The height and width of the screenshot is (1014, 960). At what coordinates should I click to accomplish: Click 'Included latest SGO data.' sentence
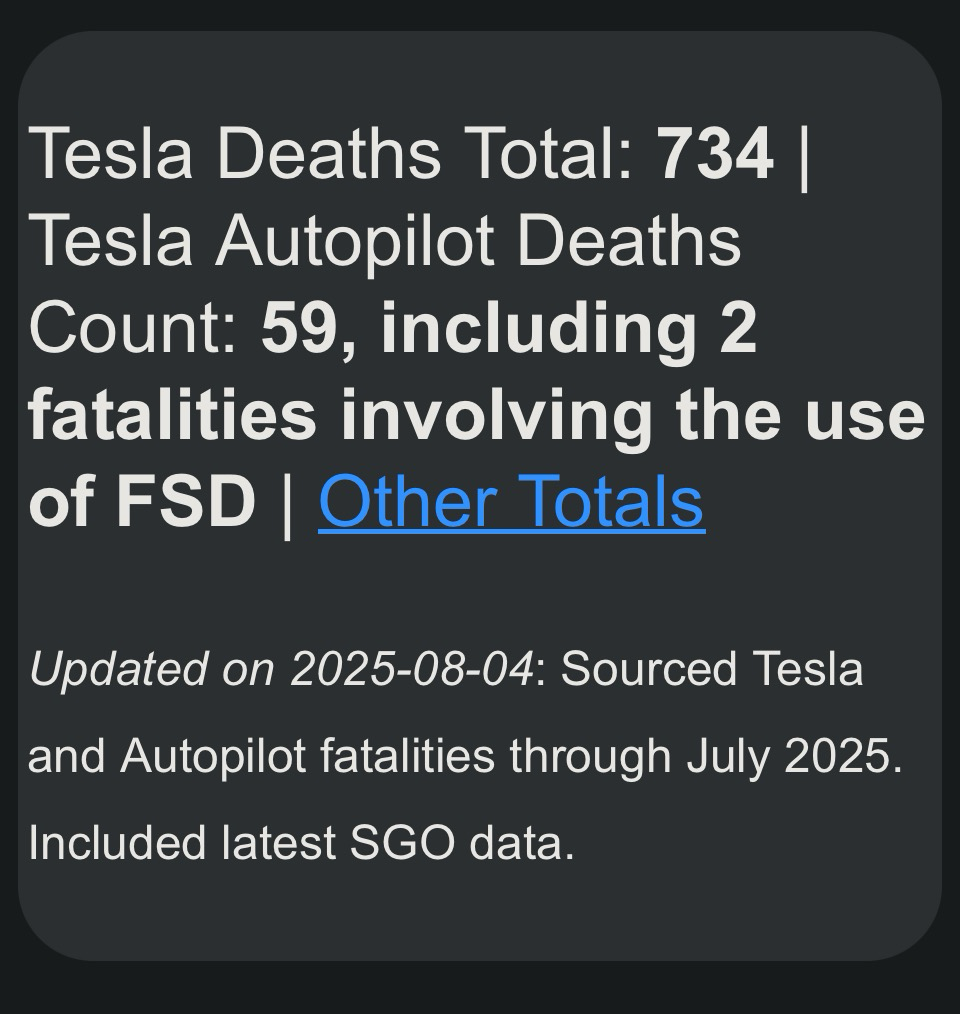pos(301,843)
